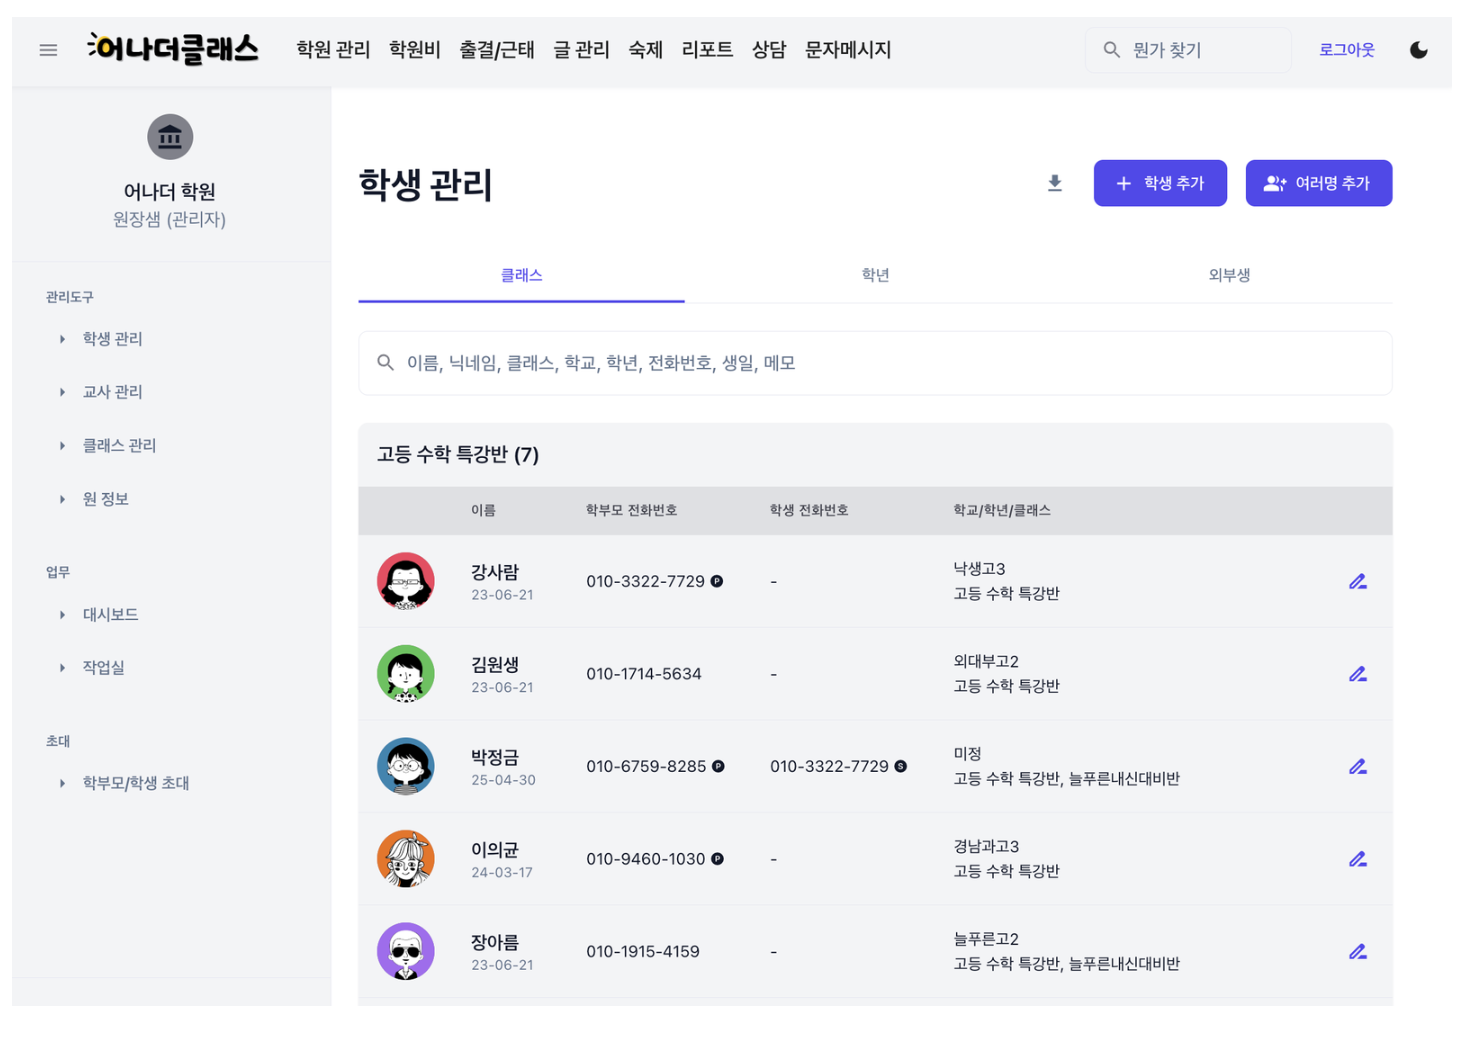
Task: Edit 박정금's record with pencil icon
Action: [x=1357, y=766]
